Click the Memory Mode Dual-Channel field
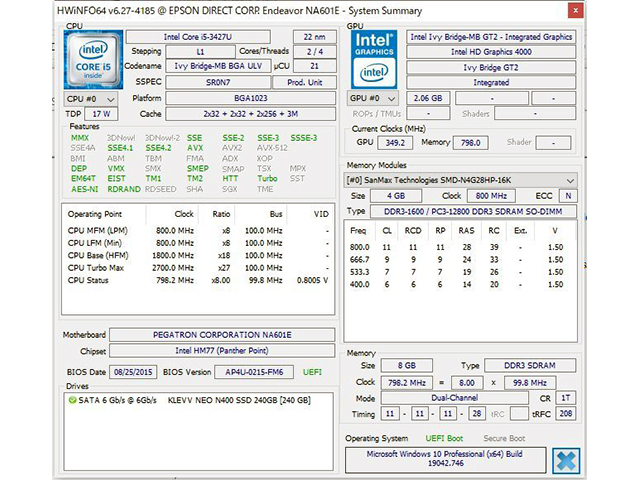The height and width of the screenshot is (480, 640). point(454,398)
